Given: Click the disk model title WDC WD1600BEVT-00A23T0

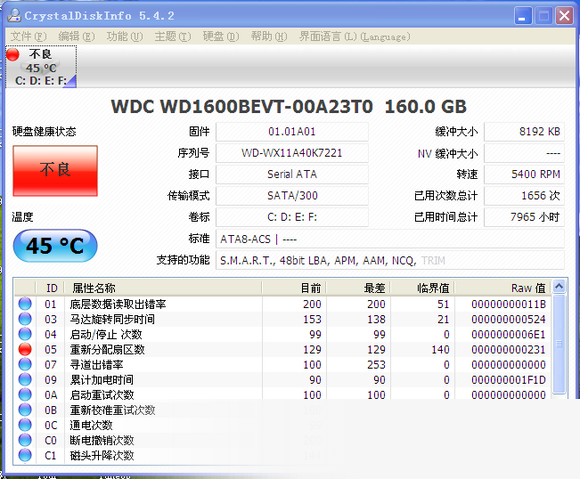Looking at the screenshot, I should point(242,107).
